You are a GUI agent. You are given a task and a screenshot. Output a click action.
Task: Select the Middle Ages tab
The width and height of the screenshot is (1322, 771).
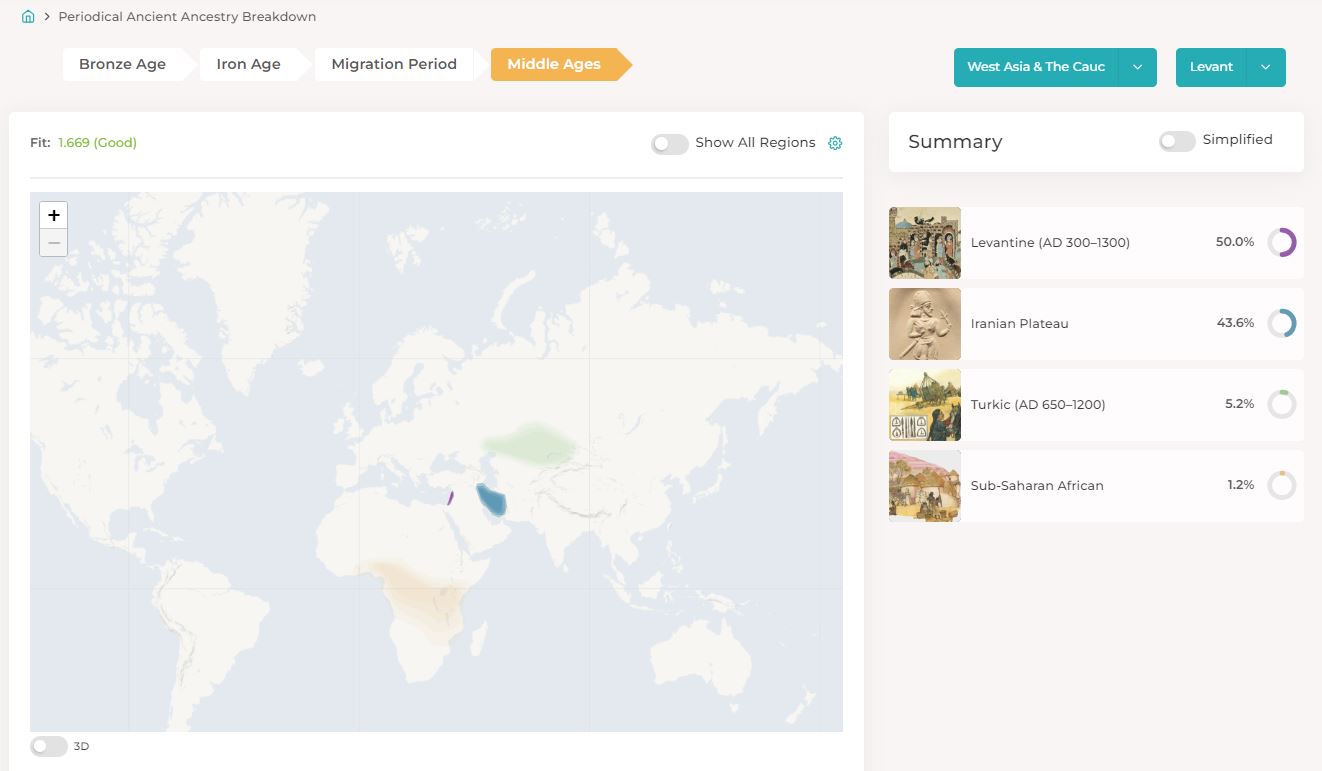pos(554,64)
